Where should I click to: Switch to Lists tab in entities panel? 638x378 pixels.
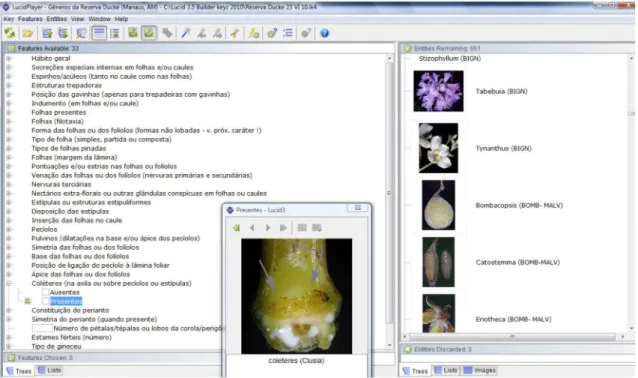(446, 370)
